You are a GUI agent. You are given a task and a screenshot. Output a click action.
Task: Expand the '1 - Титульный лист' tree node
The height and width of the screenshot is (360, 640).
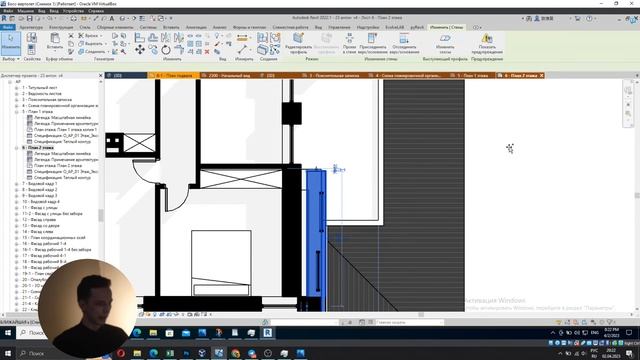(17, 87)
